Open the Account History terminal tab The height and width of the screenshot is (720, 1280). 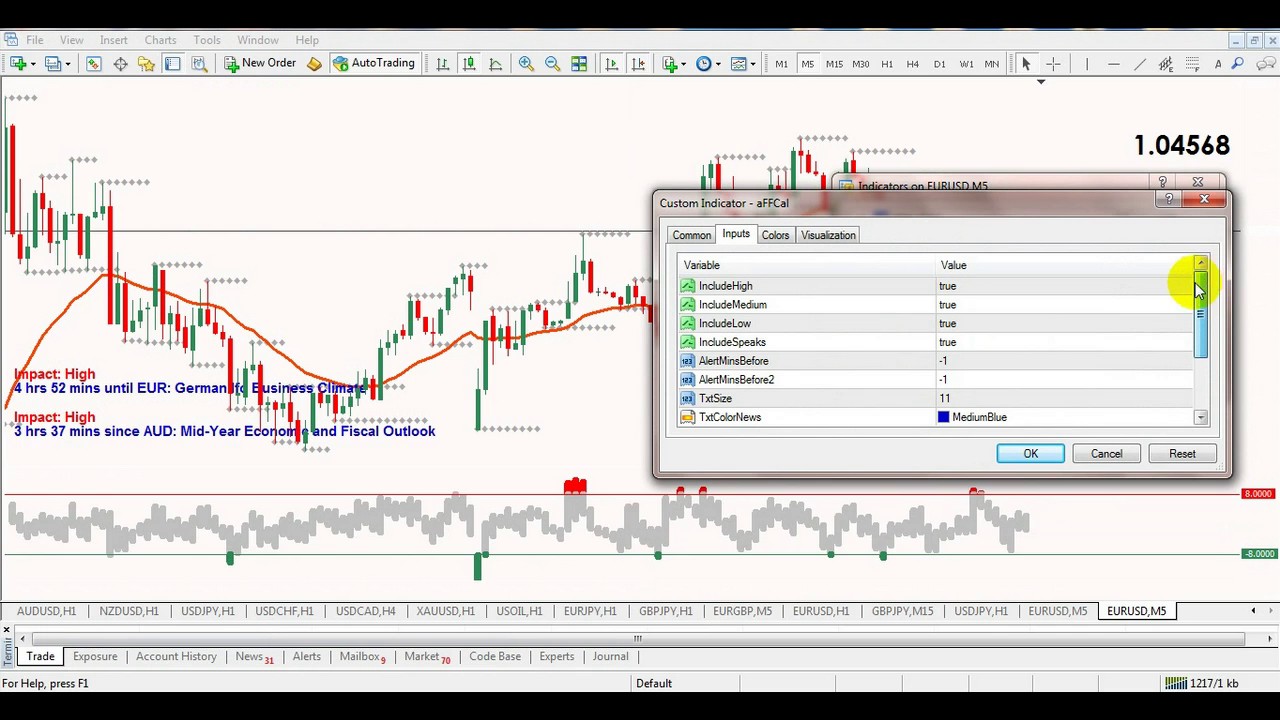click(x=176, y=657)
